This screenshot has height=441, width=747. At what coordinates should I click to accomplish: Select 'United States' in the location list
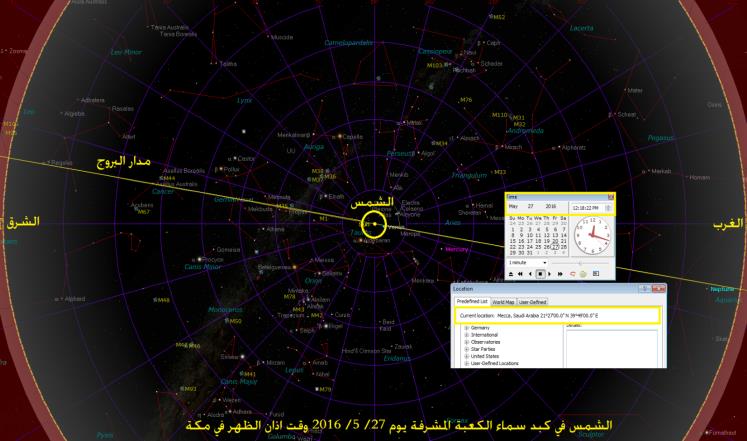485,356
